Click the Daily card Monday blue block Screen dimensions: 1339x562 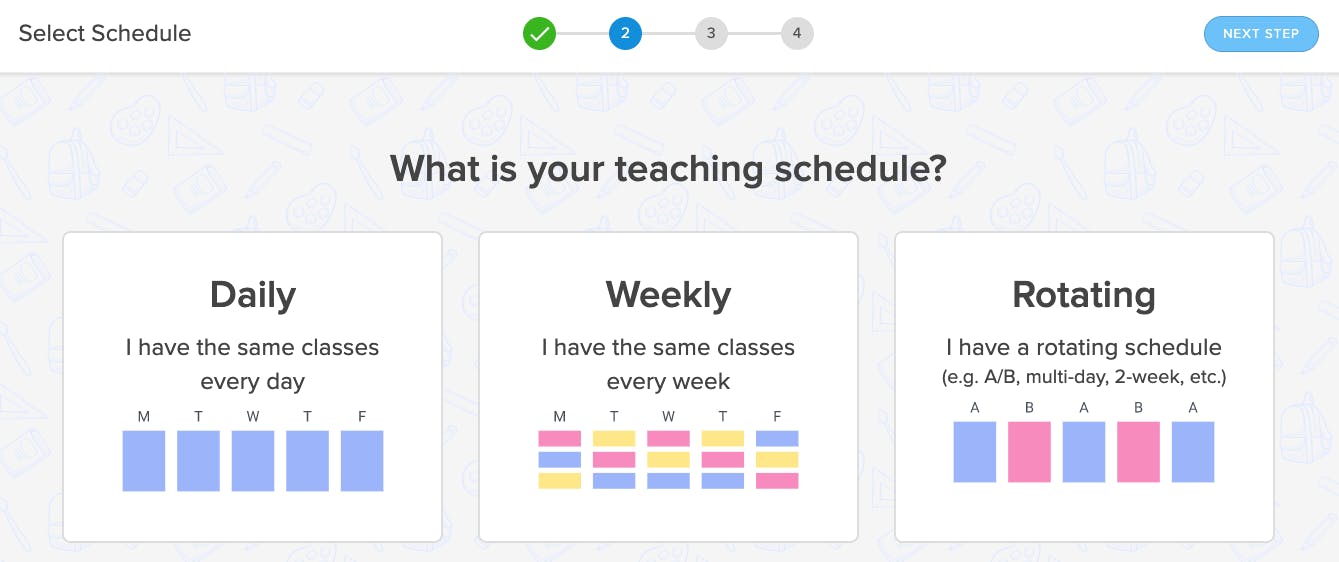tap(144, 461)
